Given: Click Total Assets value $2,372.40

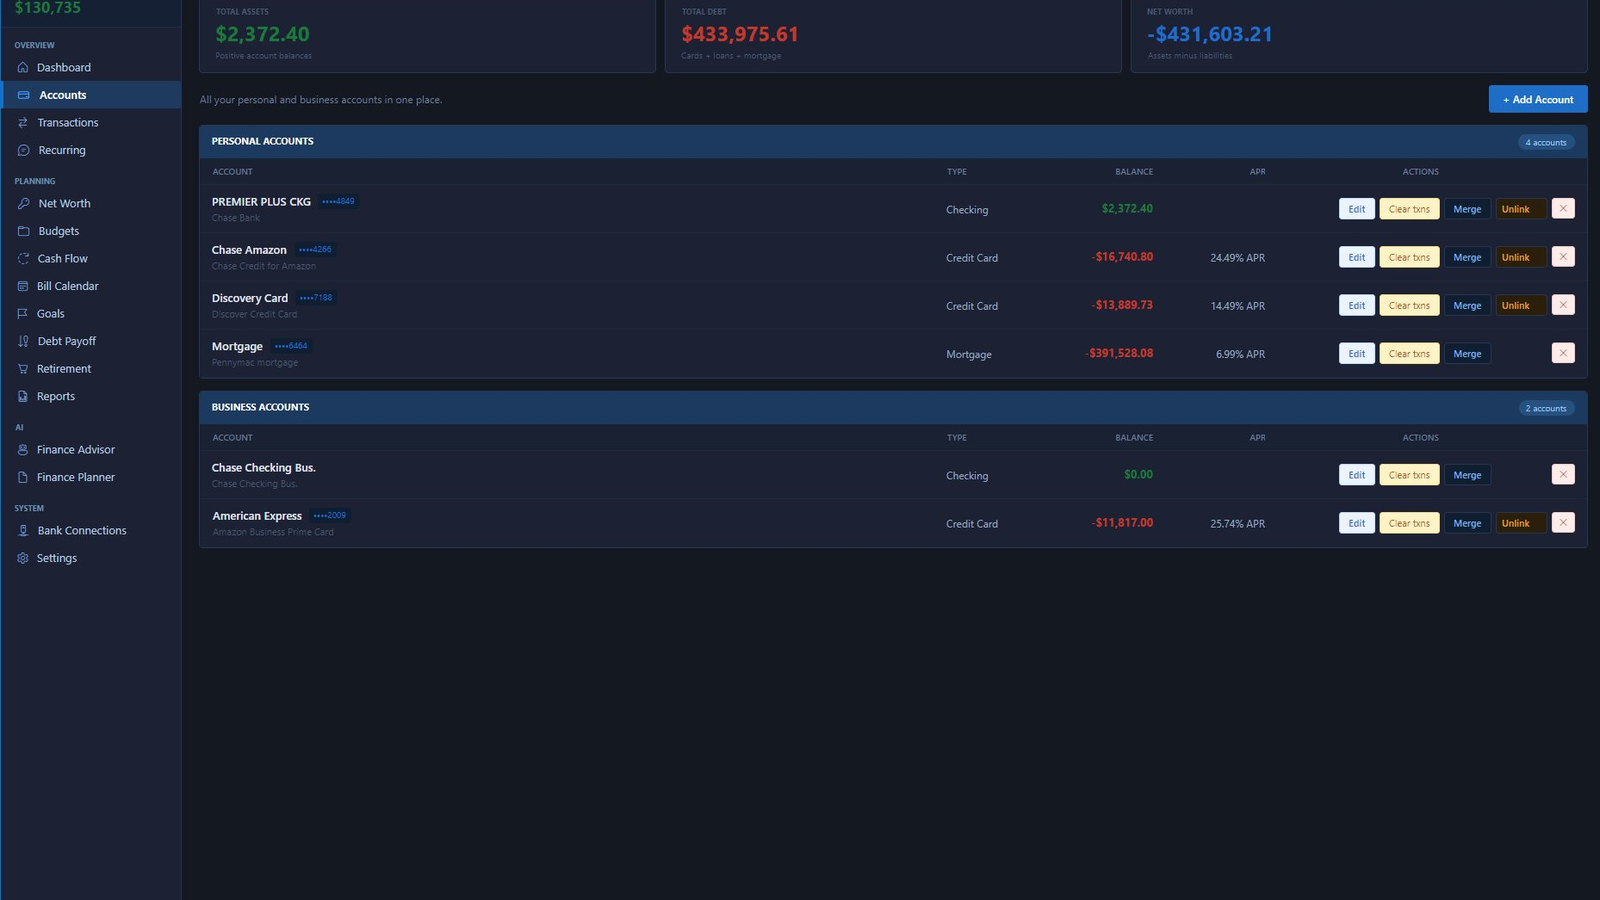Looking at the screenshot, I should 263,34.
